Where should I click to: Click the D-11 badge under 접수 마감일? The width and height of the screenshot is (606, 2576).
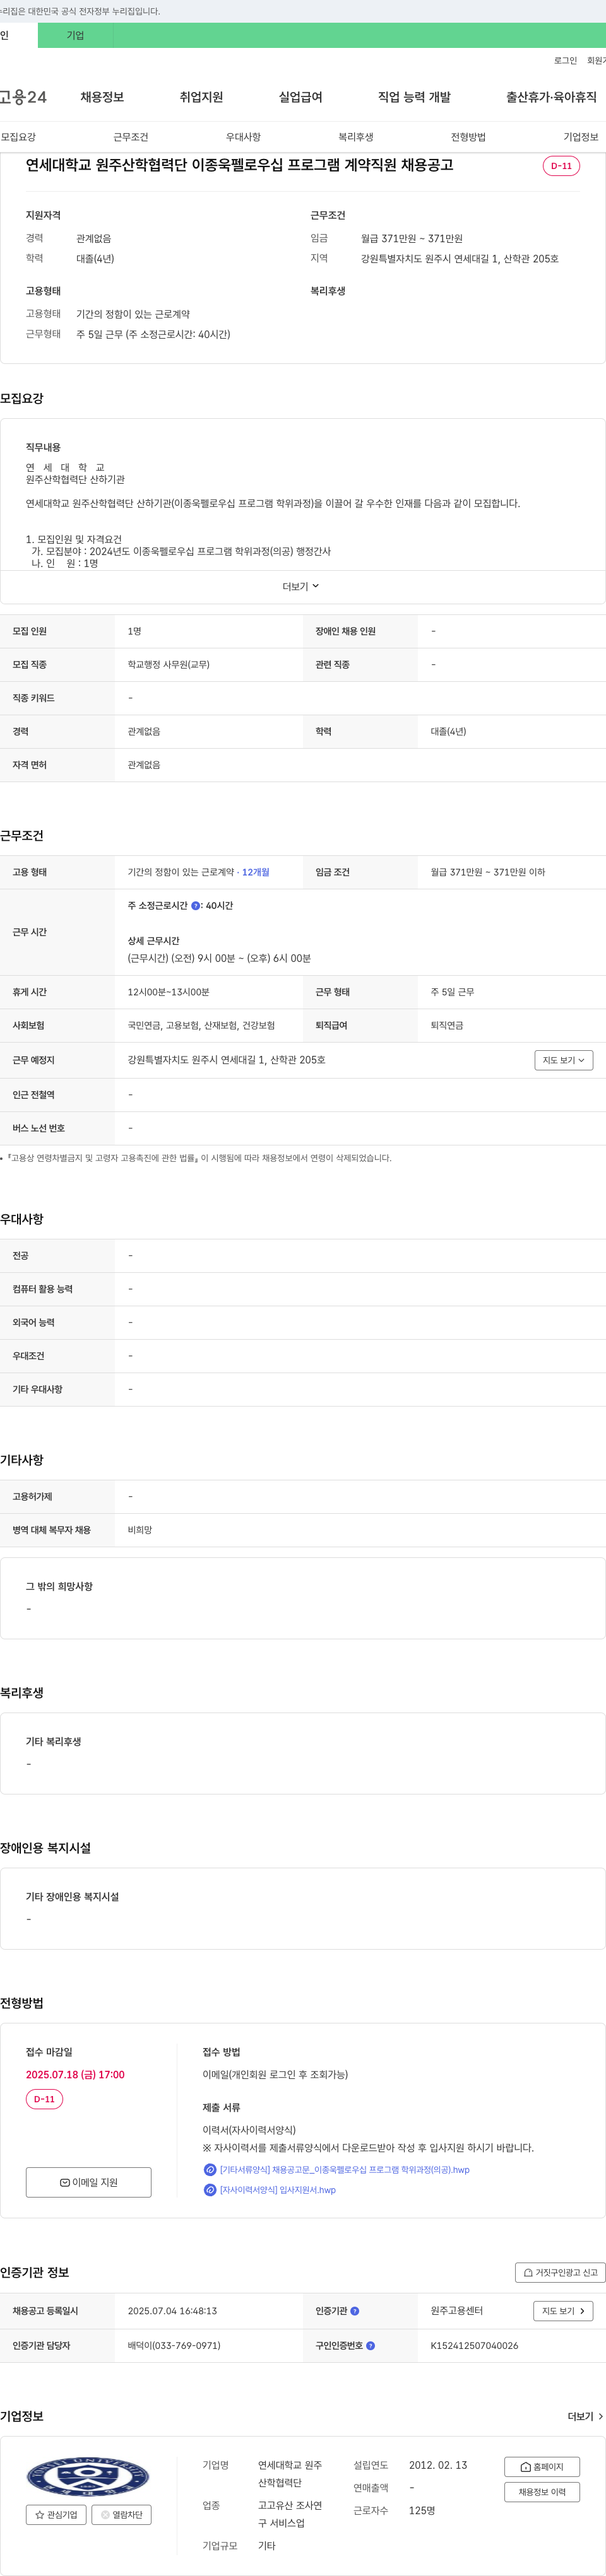(x=44, y=2099)
